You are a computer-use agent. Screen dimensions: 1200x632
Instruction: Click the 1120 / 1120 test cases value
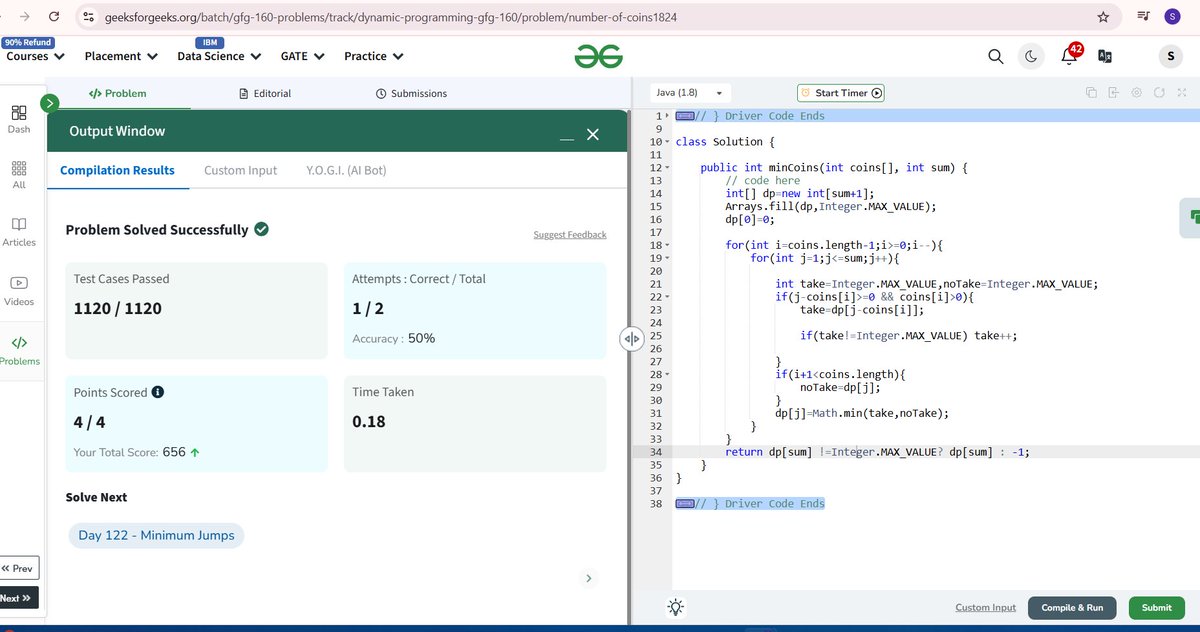point(117,309)
